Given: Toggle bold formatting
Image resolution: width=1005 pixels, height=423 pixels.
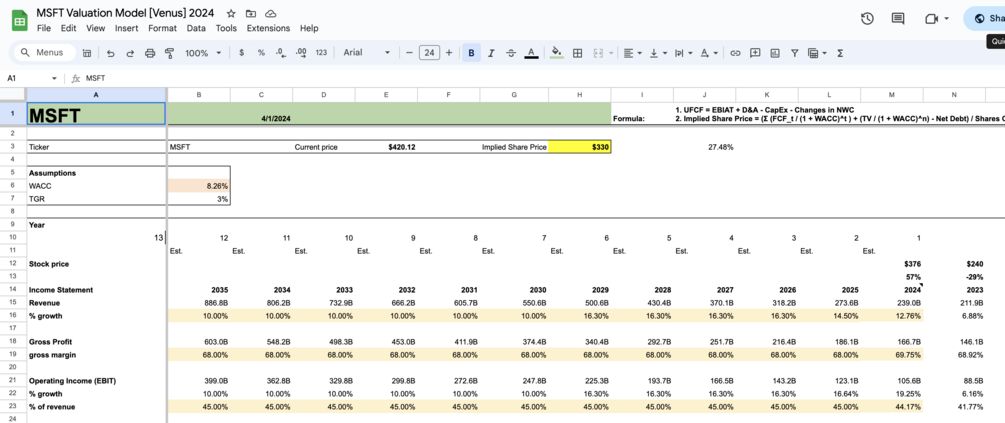Looking at the screenshot, I should (x=472, y=53).
